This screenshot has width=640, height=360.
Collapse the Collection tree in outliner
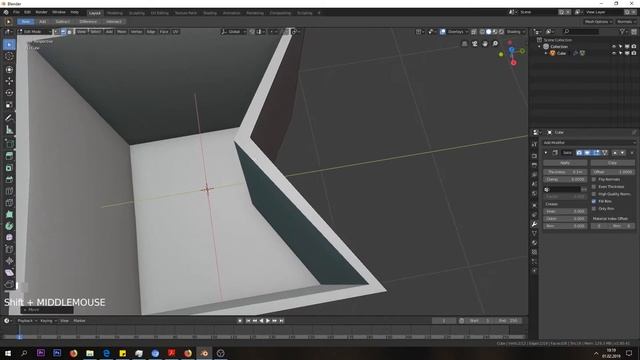click(540, 47)
